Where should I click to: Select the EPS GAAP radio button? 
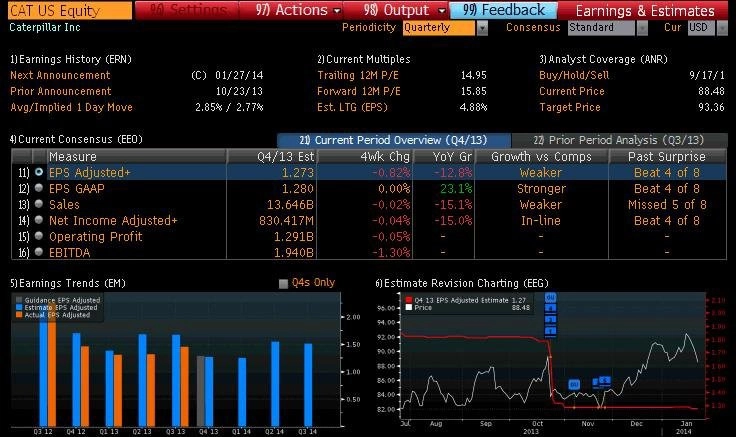(x=39, y=188)
